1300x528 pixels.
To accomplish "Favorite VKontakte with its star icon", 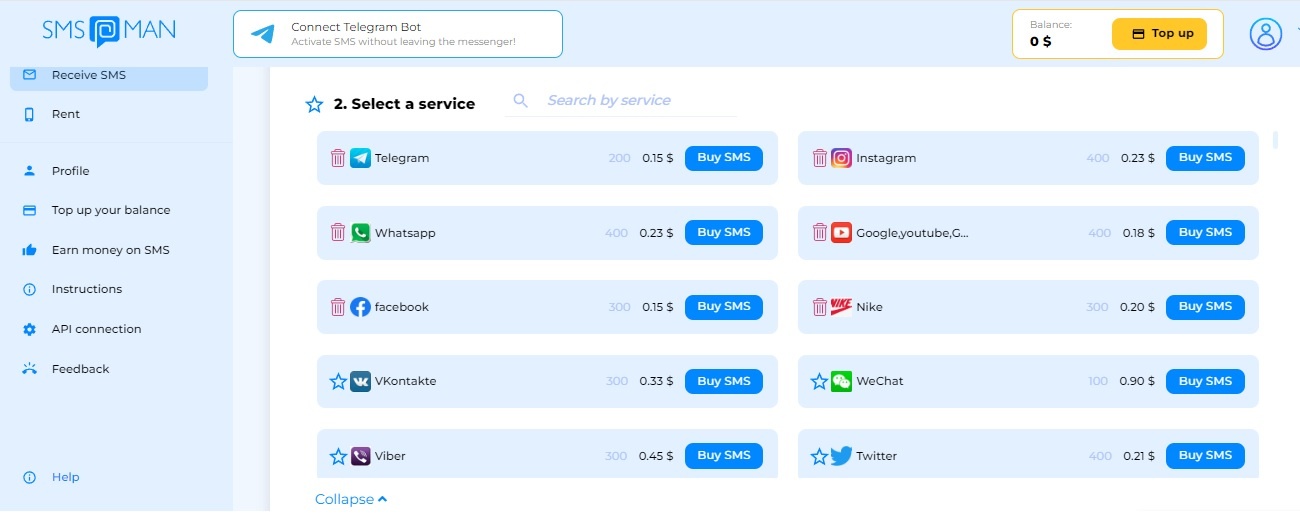I will pos(338,381).
